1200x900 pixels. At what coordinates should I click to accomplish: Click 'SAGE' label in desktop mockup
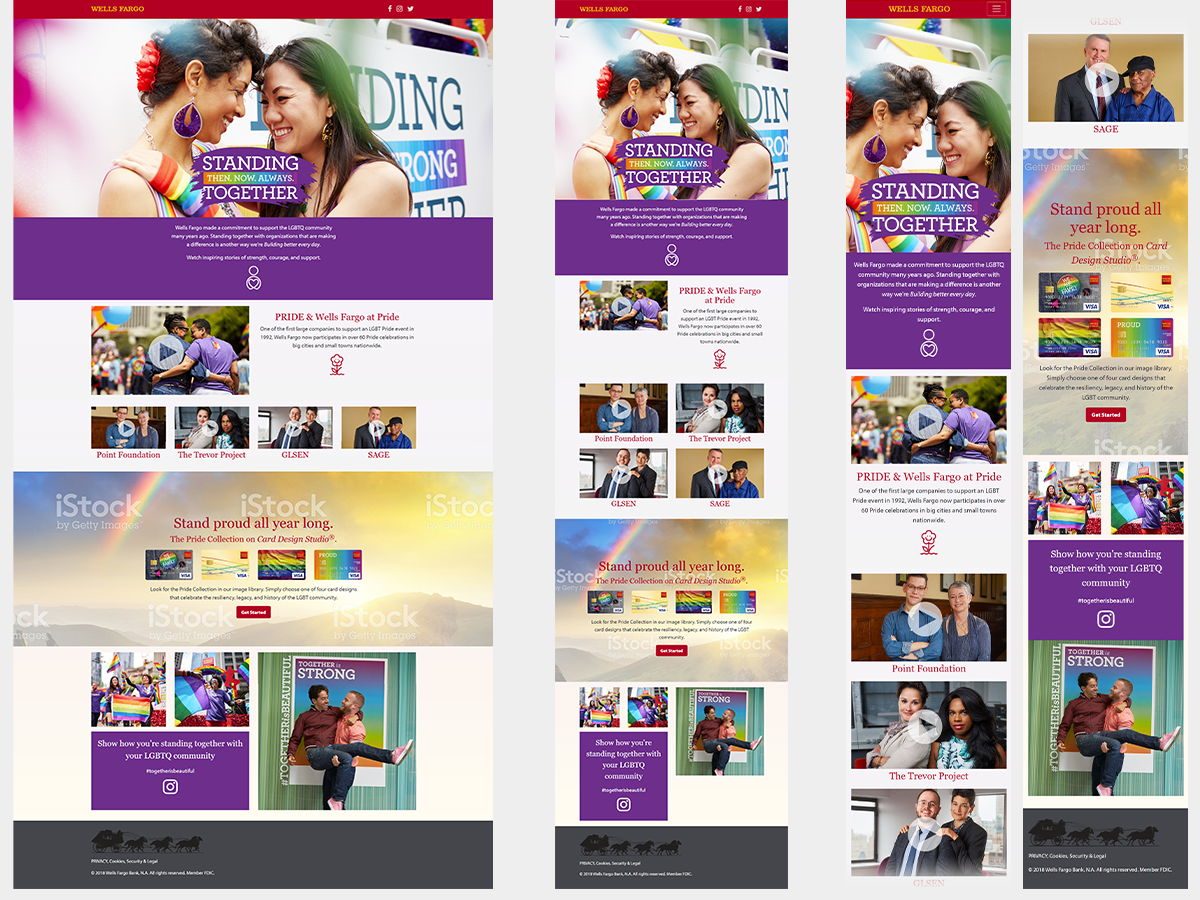378,455
